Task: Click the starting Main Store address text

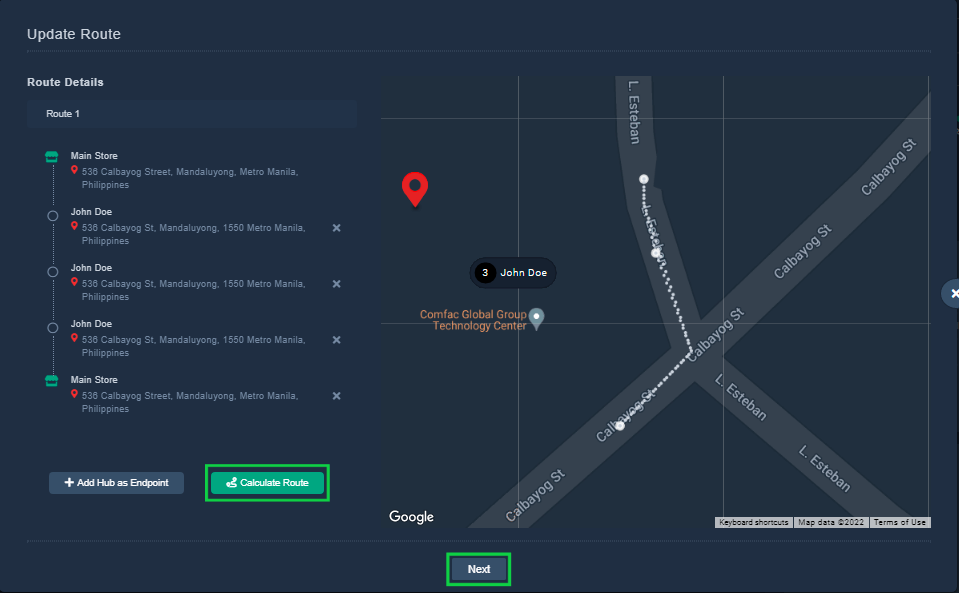Action: [x=190, y=179]
